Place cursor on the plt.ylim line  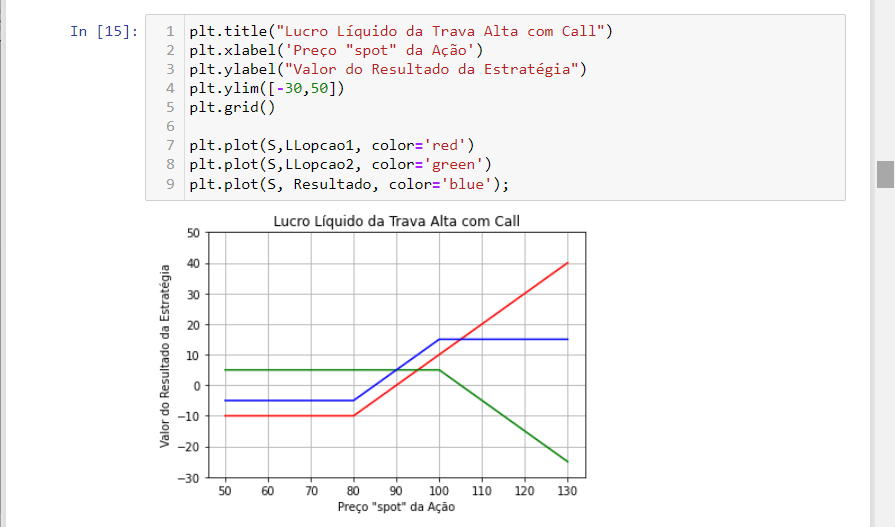coord(267,88)
